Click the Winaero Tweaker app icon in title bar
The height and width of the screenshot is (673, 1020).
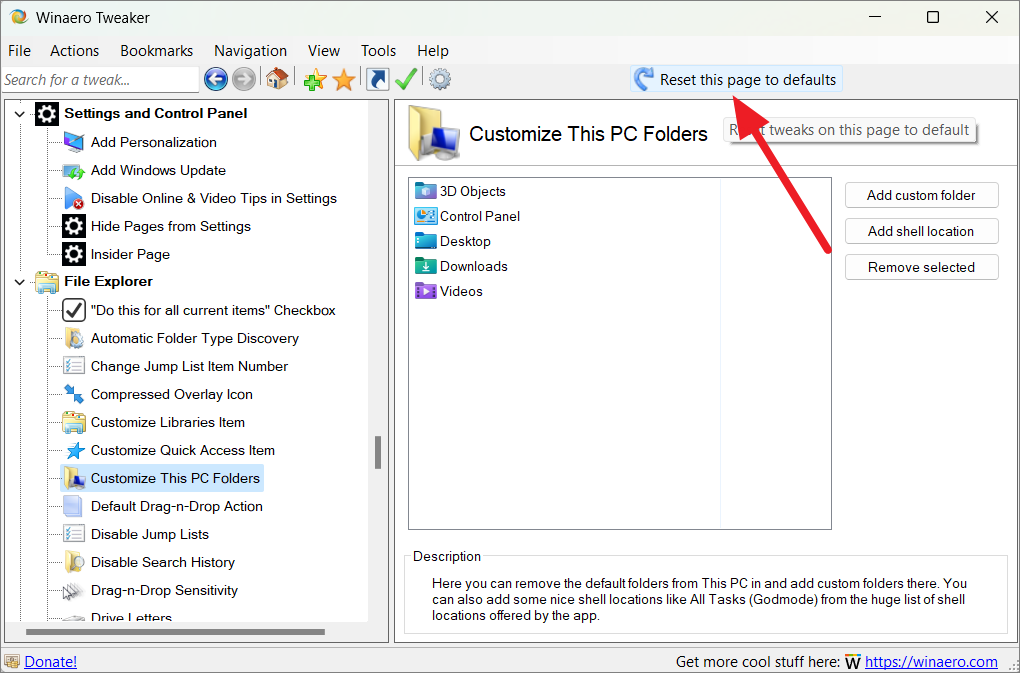coord(18,17)
